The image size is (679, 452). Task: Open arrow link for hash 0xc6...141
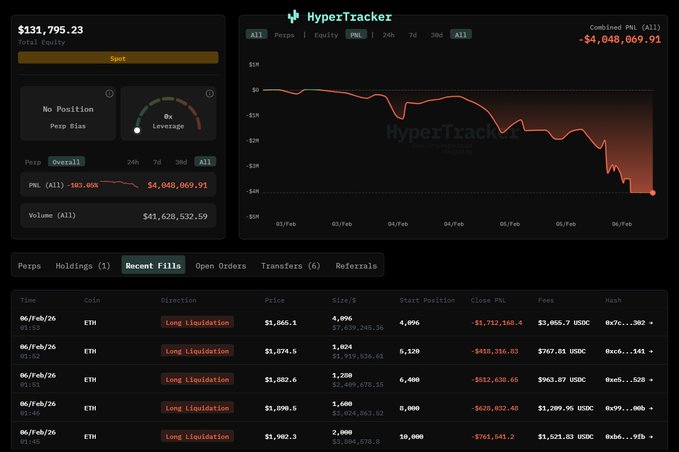click(x=651, y=351)
